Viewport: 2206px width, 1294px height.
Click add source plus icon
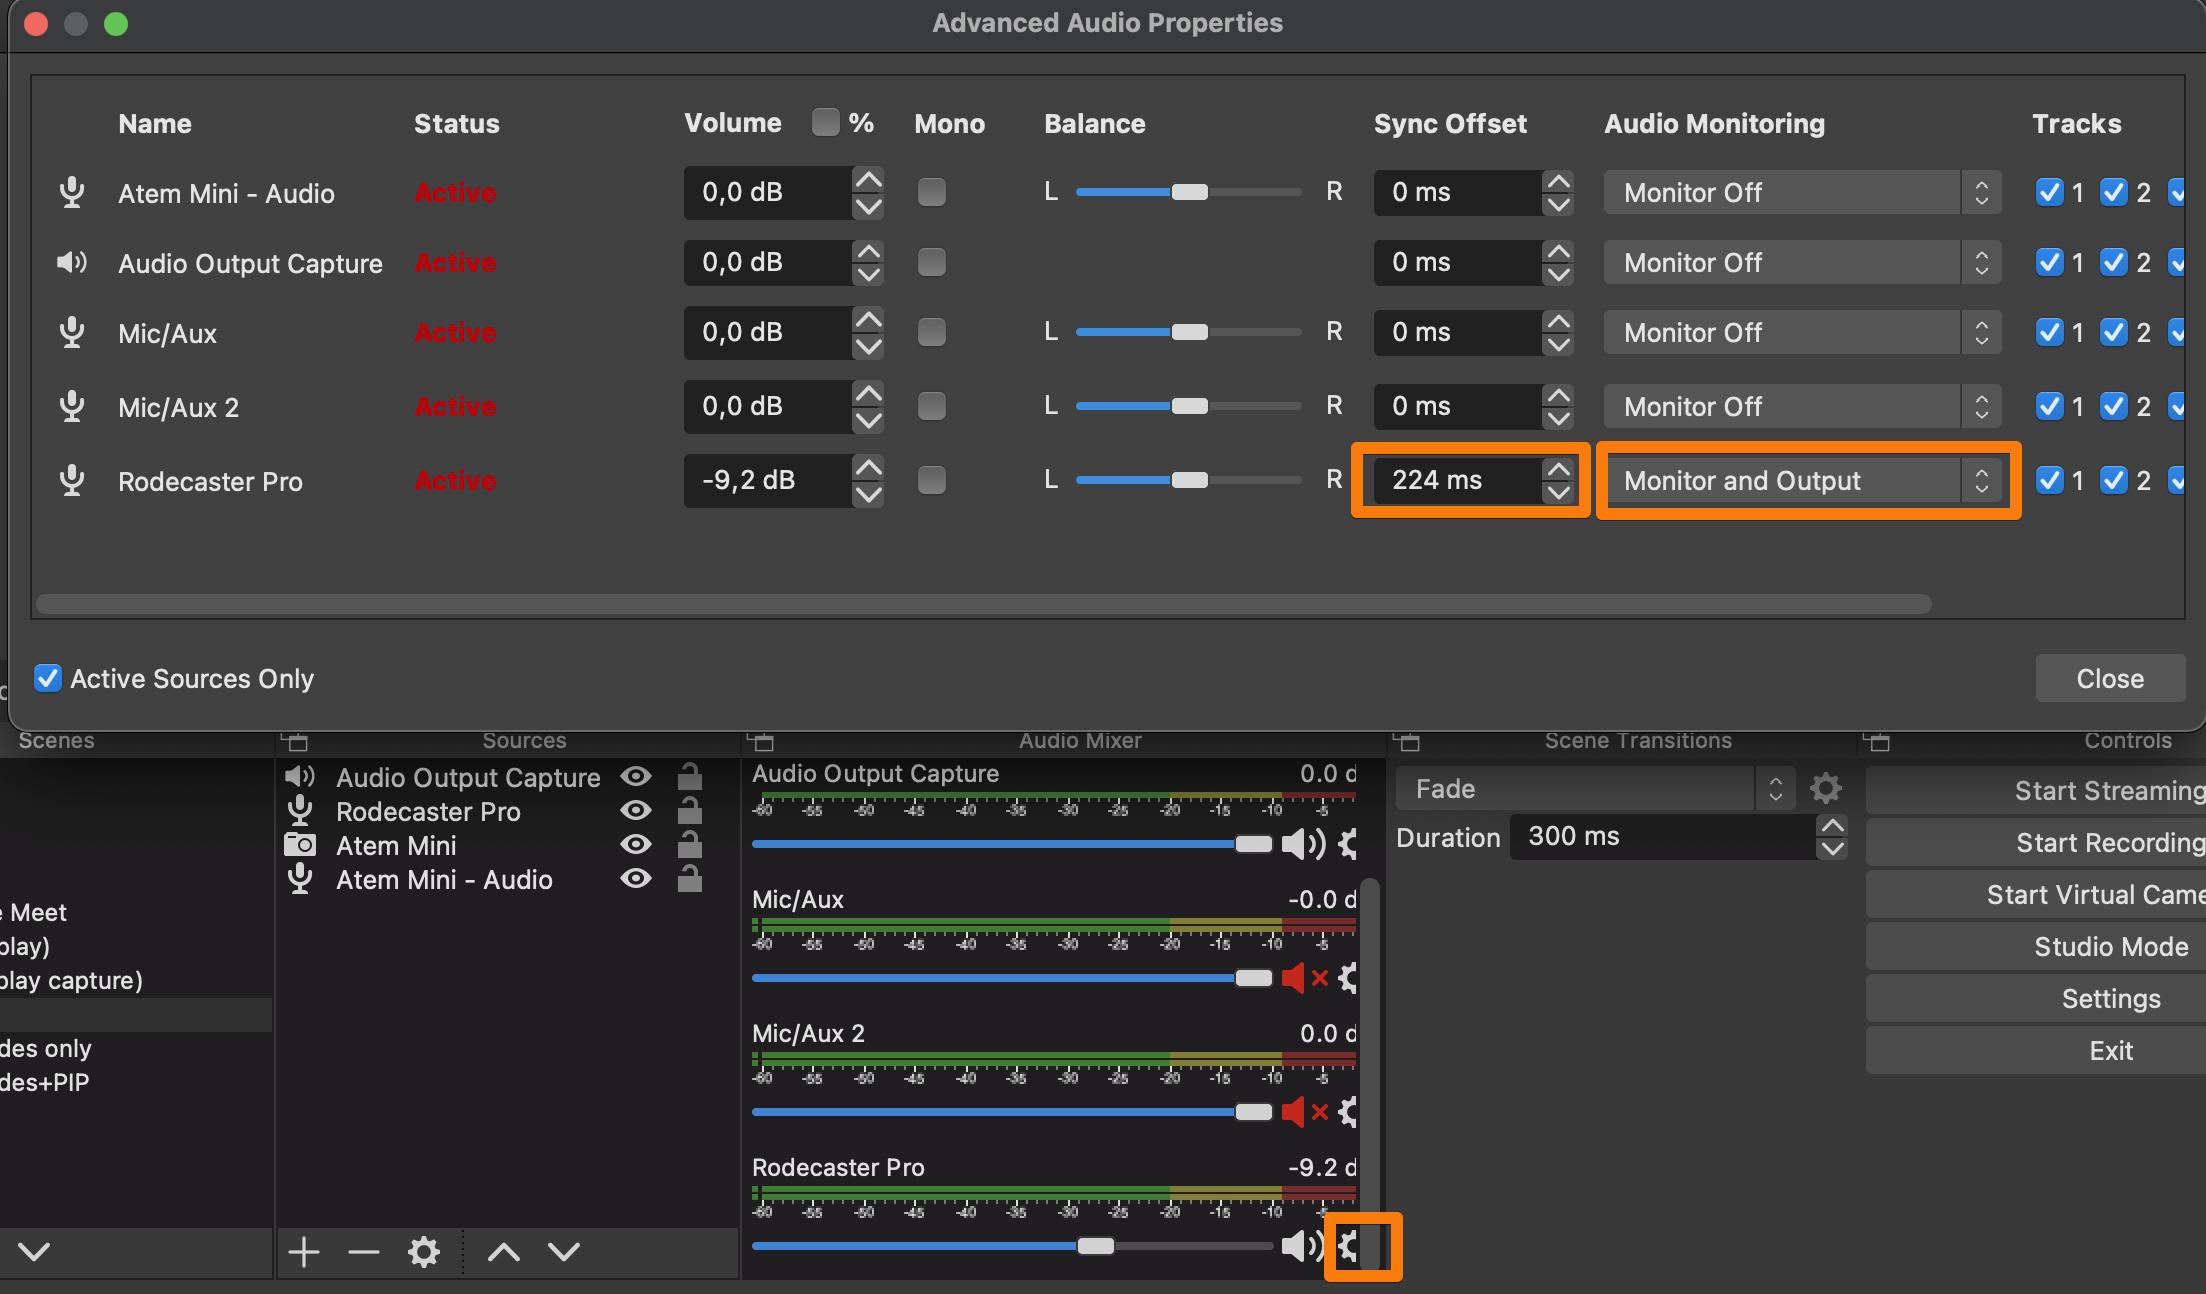304,1252
